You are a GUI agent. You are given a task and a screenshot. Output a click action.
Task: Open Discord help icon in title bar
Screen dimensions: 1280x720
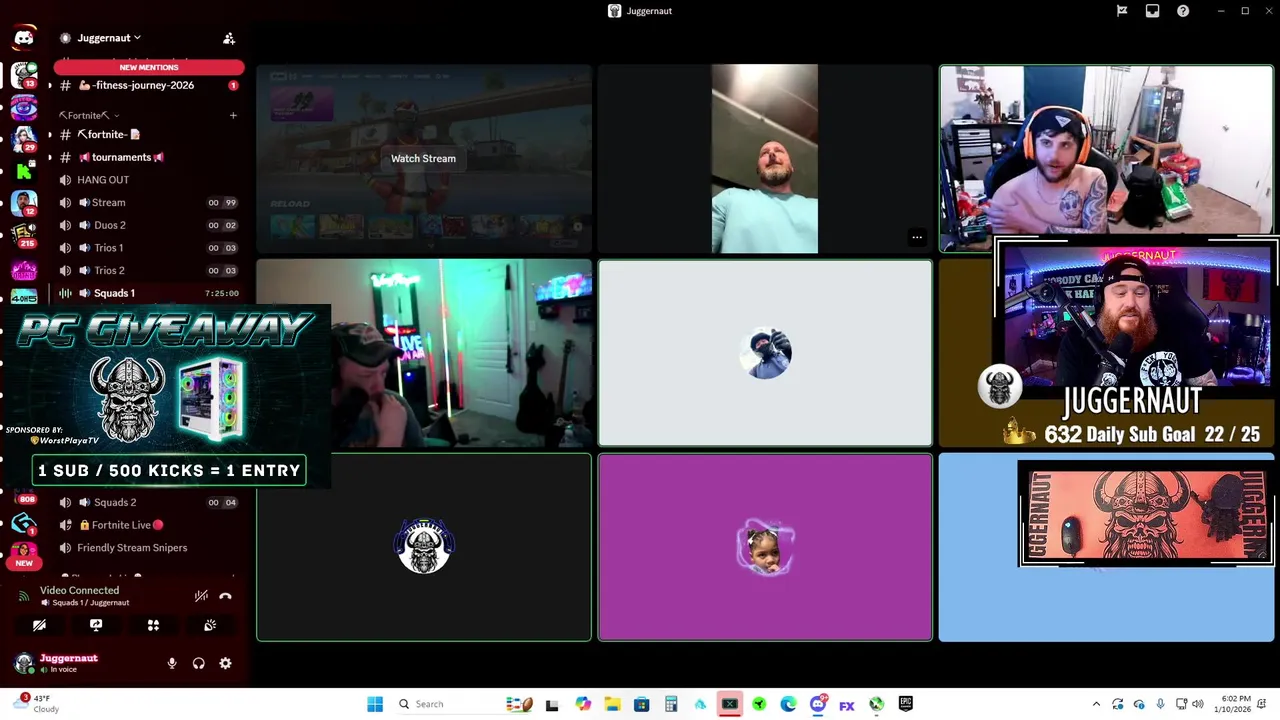1183,11
